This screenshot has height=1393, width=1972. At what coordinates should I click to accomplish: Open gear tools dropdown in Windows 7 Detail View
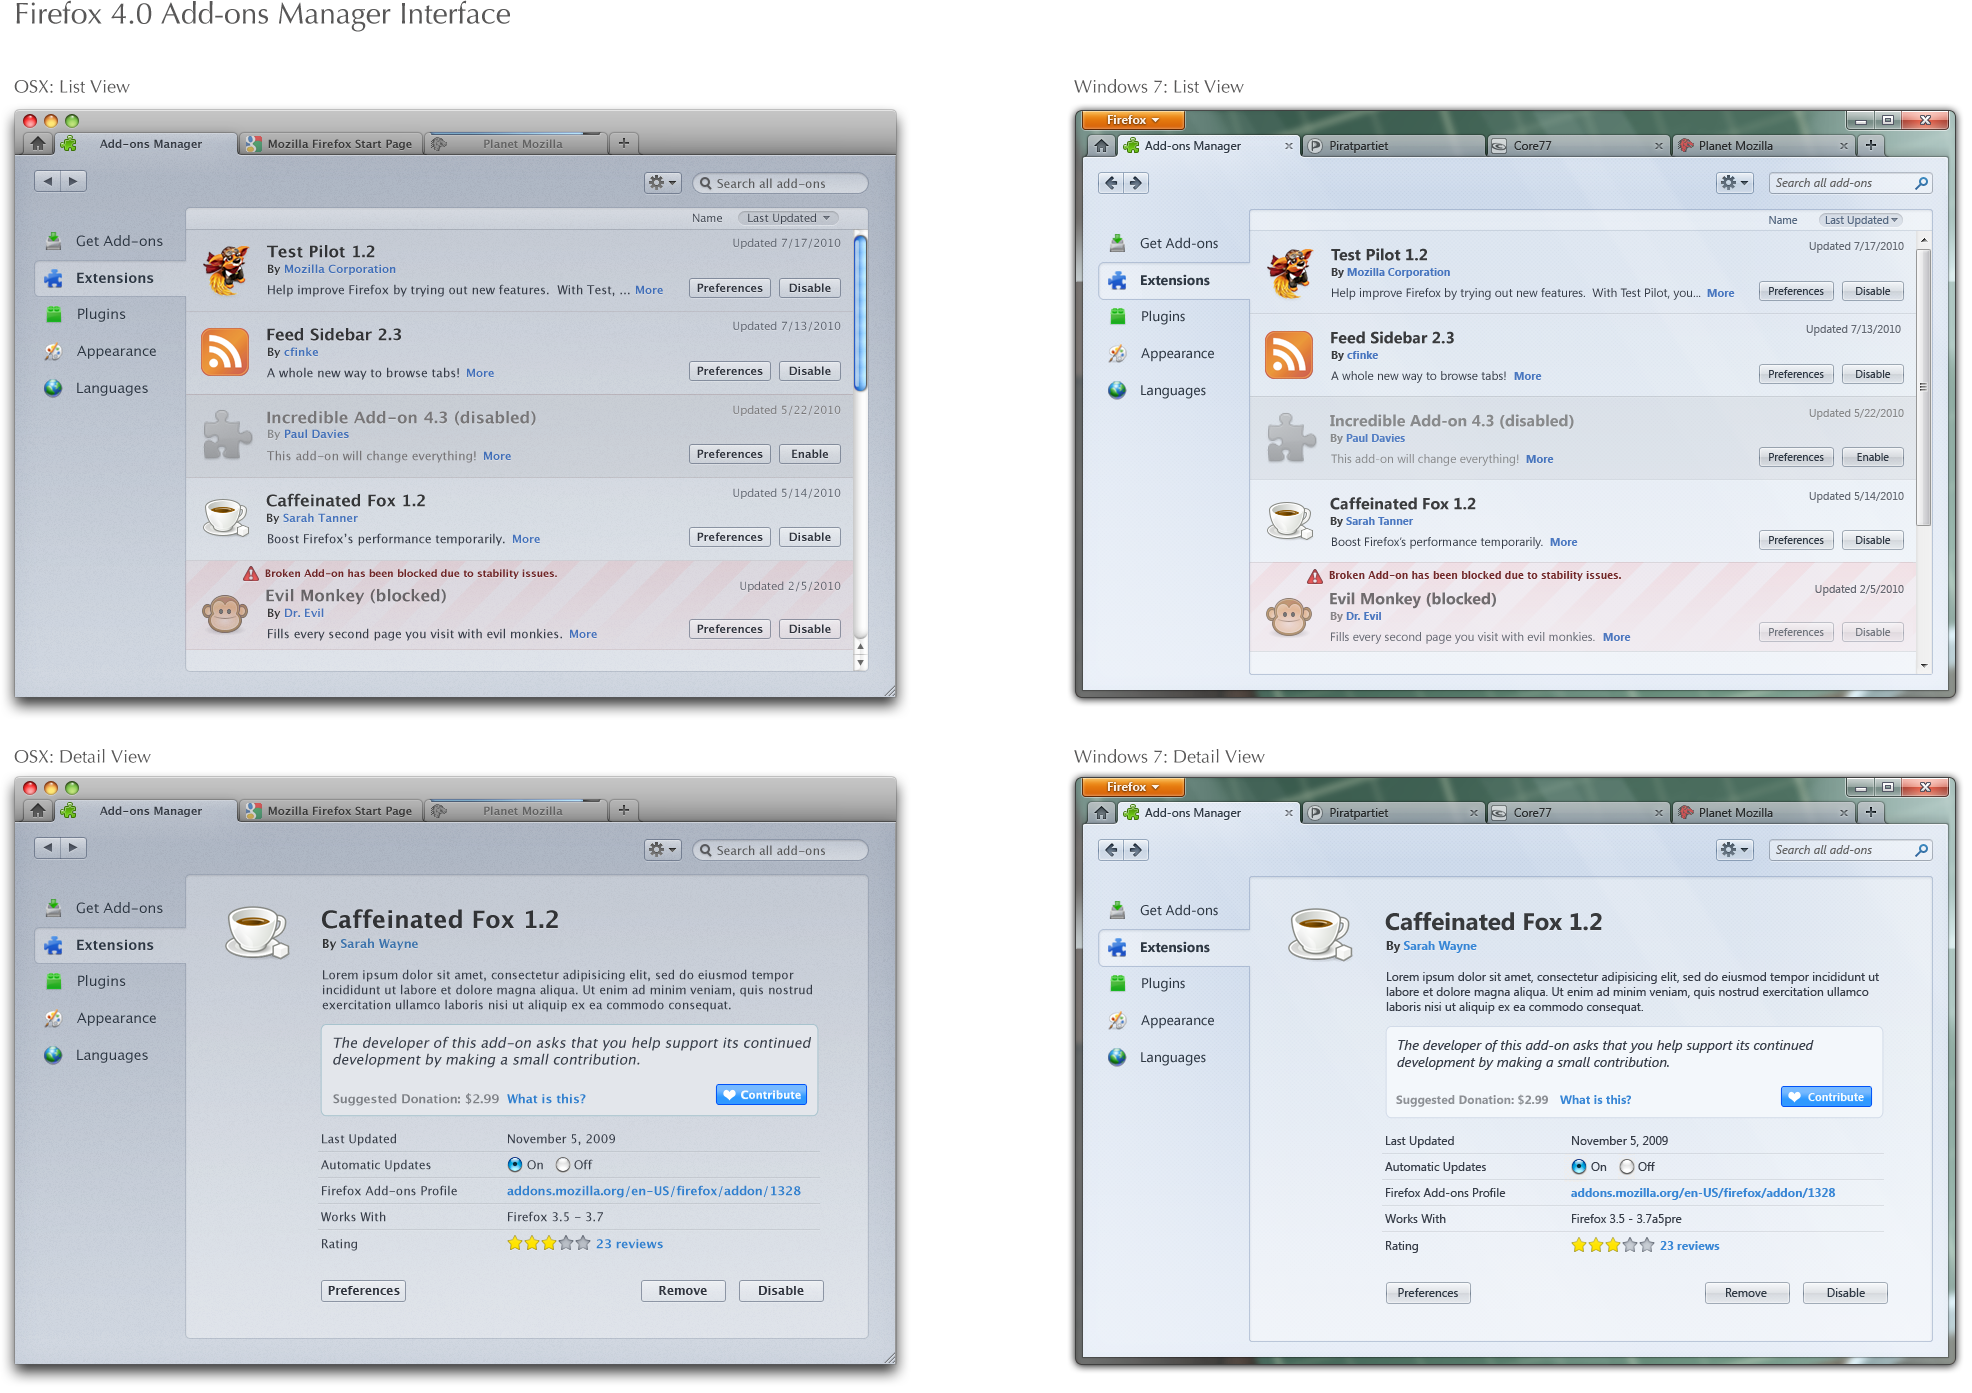tap(1735, 850)
